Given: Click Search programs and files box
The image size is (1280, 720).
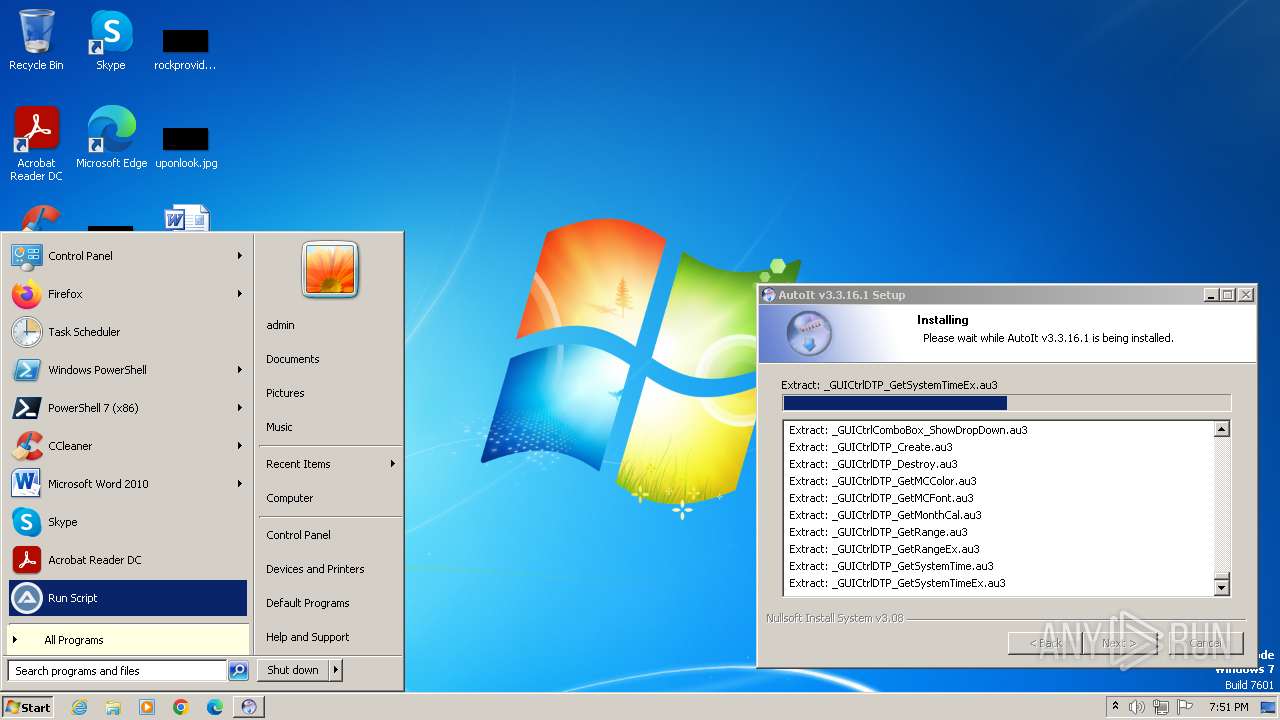Looking at the screenshot, I should pos(118,671).
